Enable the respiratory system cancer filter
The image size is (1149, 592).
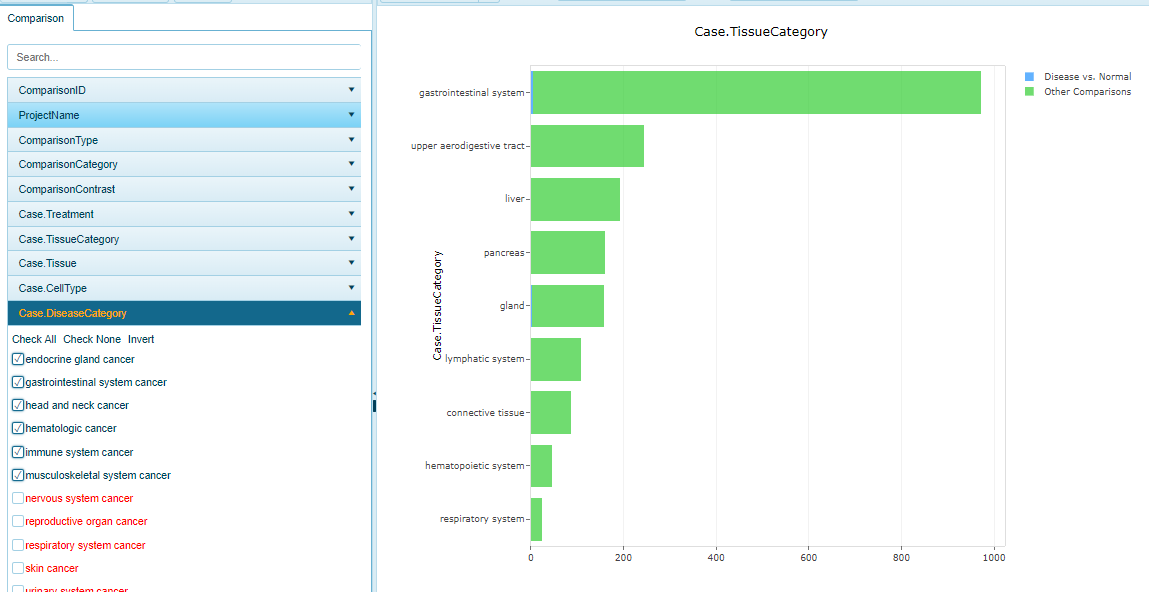(17, 545)
